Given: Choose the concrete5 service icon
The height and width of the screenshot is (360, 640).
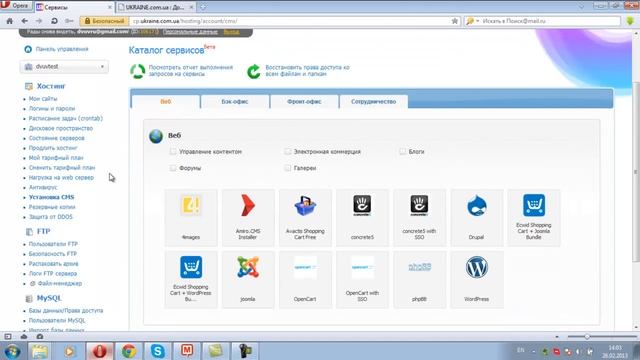Looking at the screenshot, I should pyautogui.click(x=362, y=205).
